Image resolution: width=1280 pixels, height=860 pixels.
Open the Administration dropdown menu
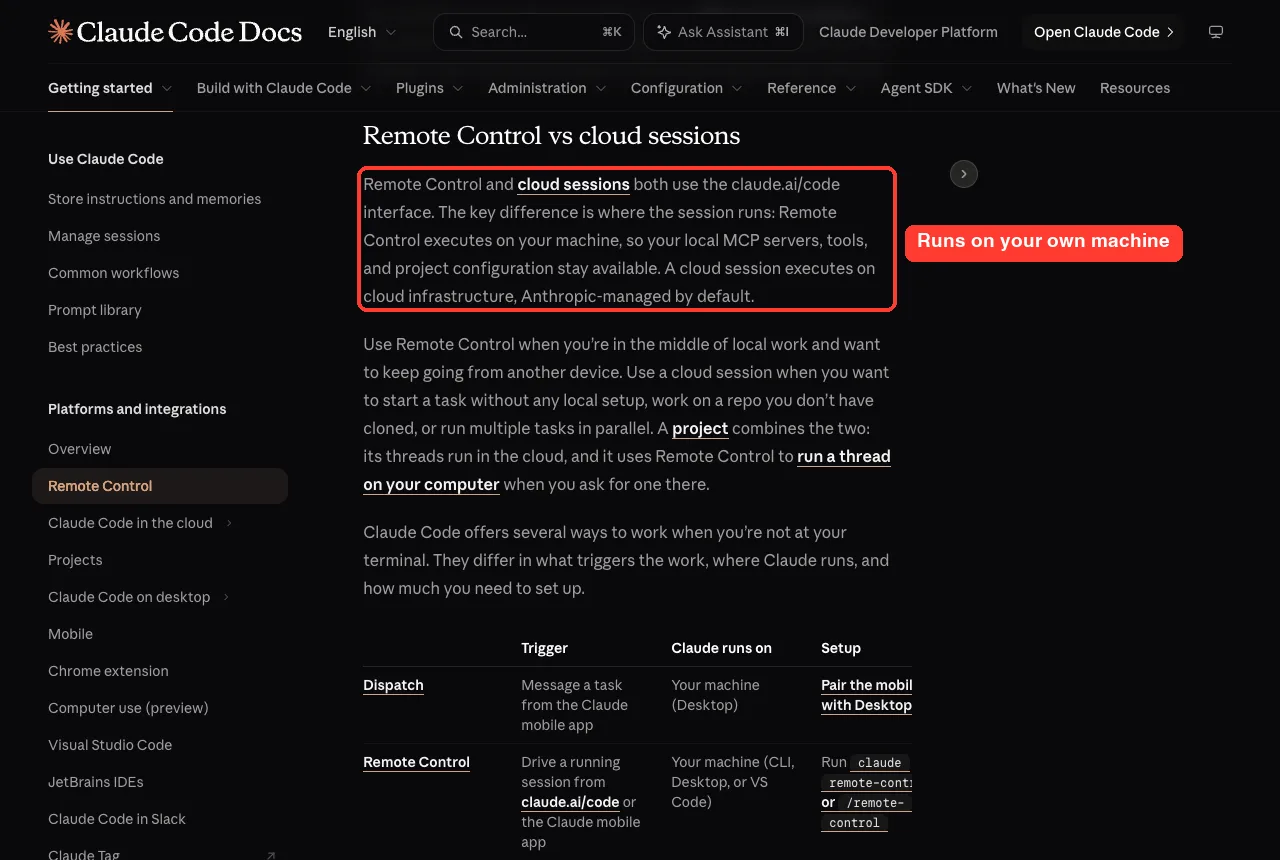coord(547,88)
